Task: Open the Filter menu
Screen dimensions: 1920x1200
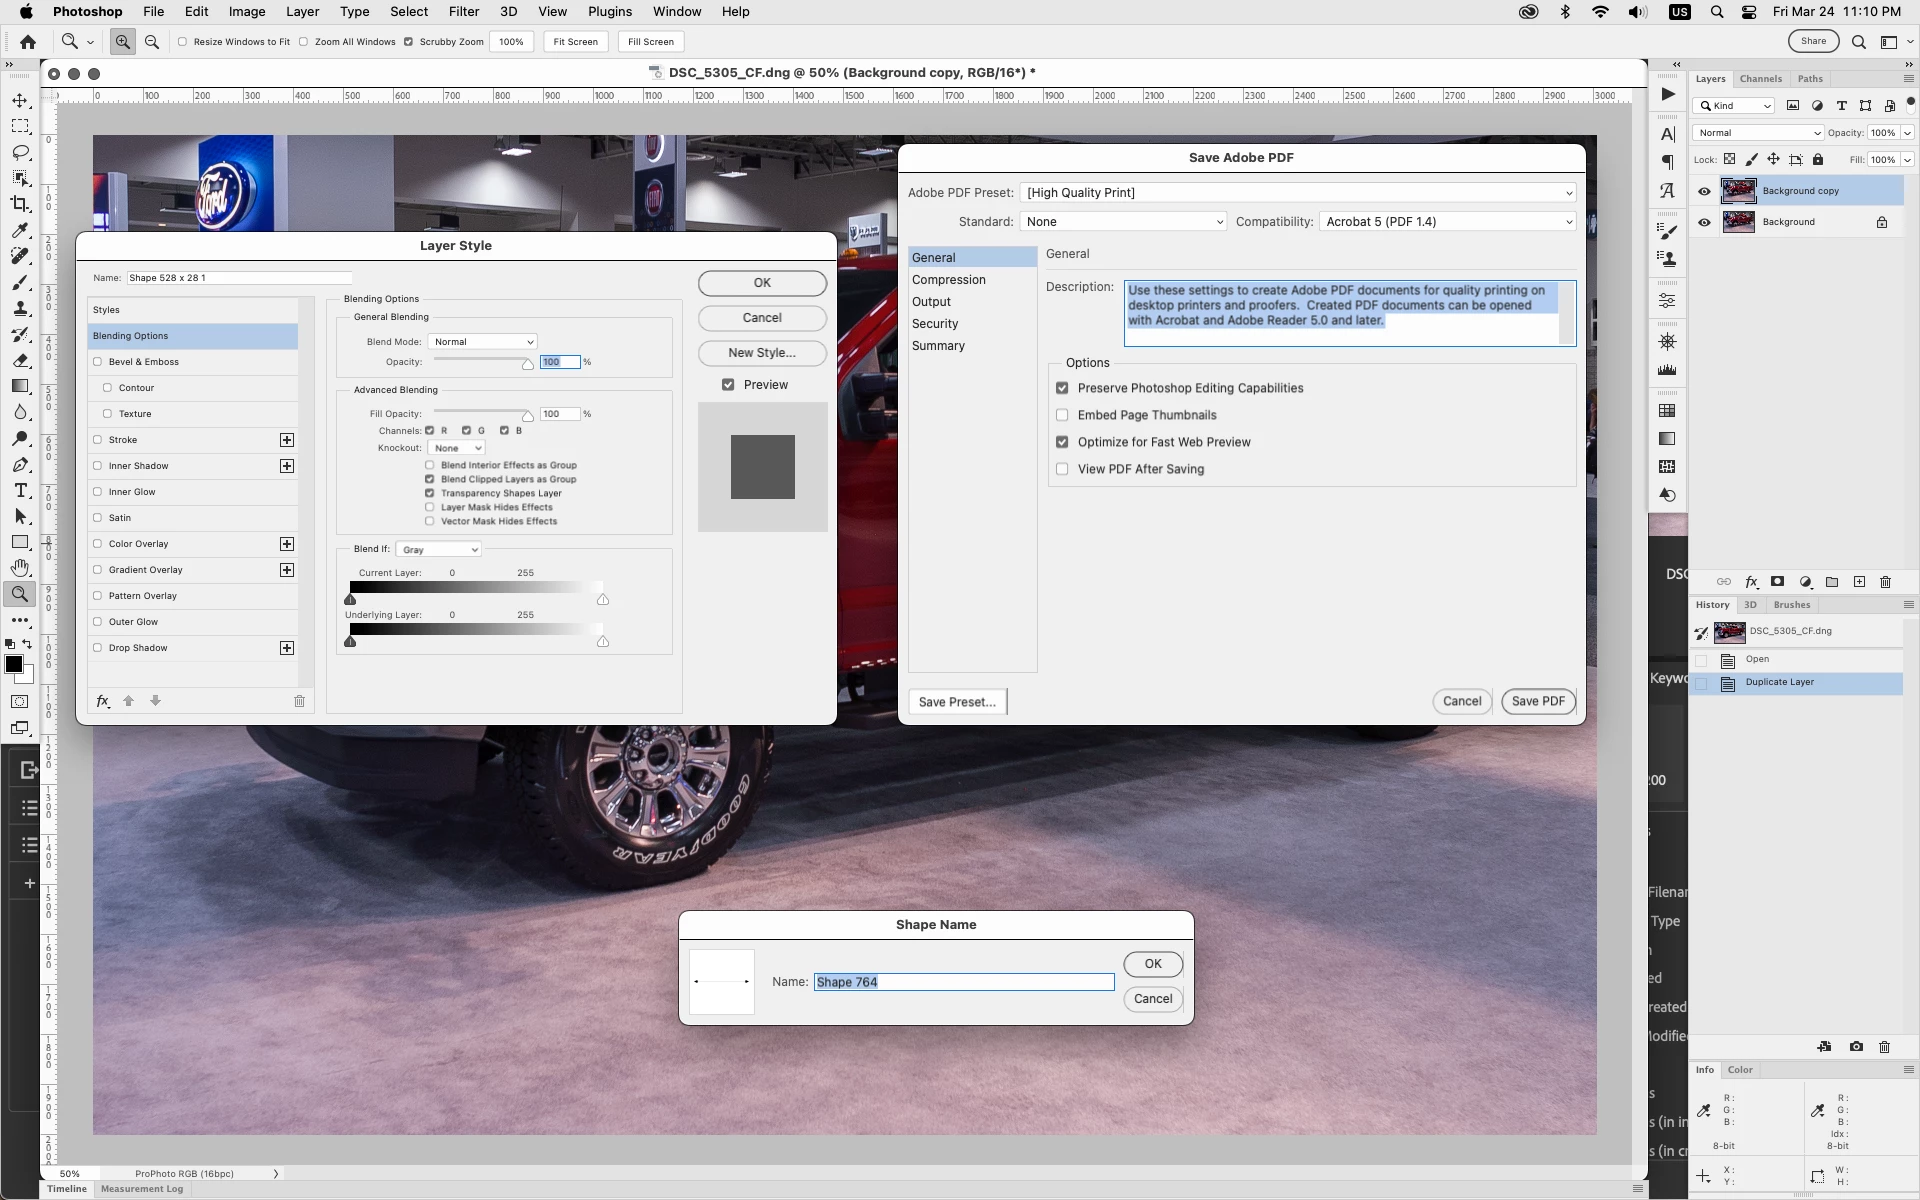Action: [463, 12]
